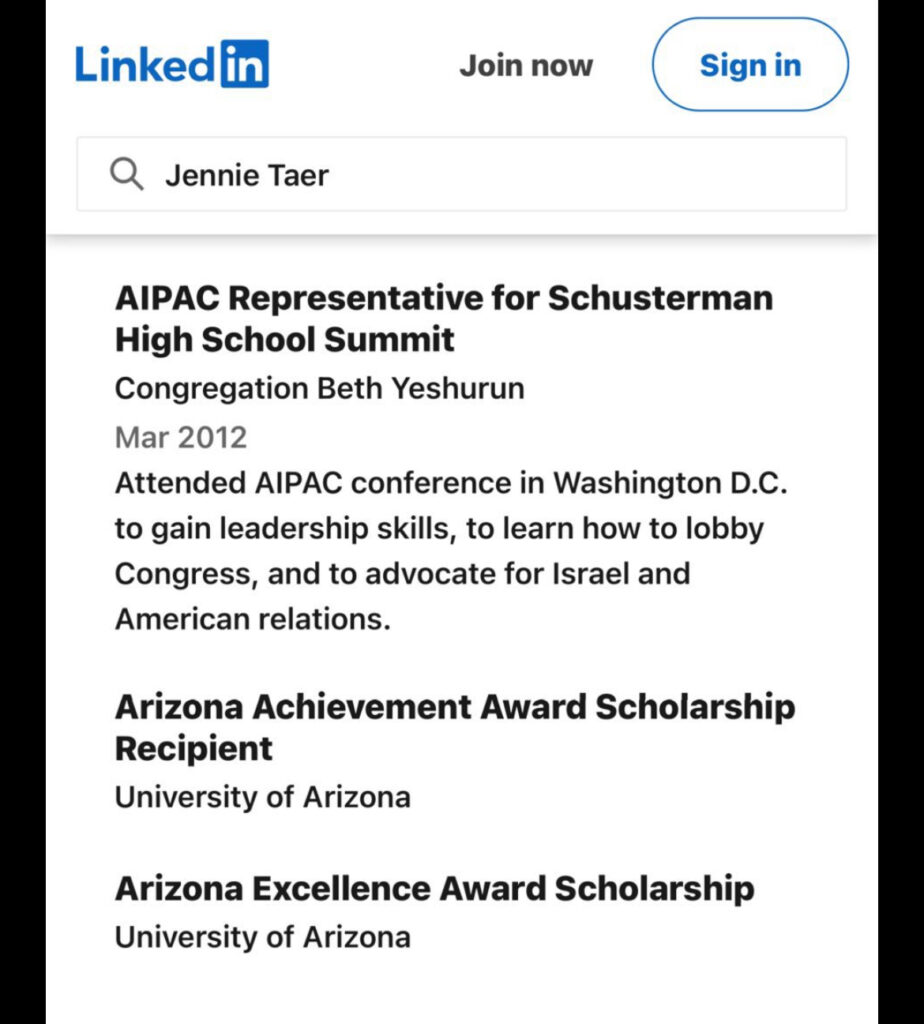Click the LinkedIn logo
Viewport: 924px width, 1024px height.
pos(172,63)
